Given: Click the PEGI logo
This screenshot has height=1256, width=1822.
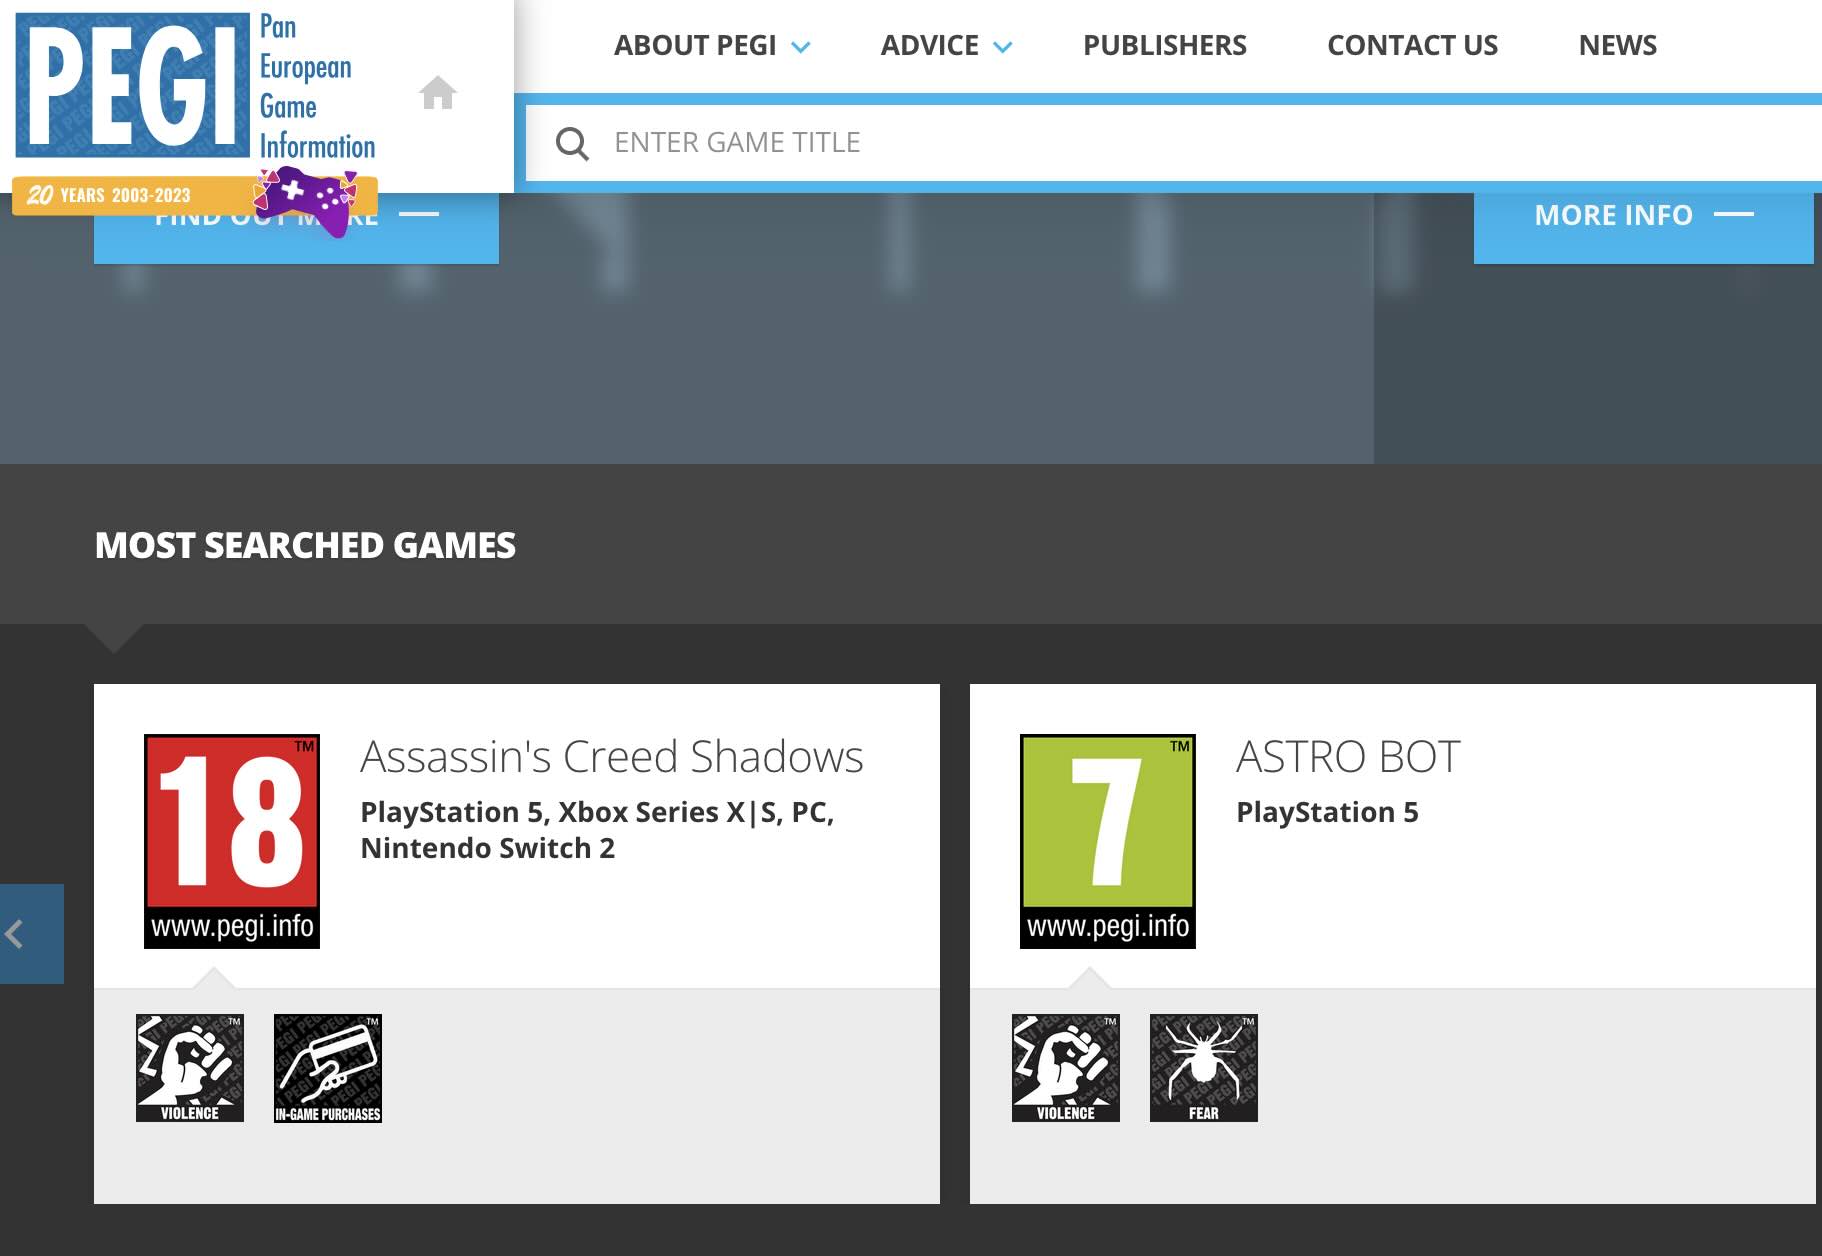Looking at the screenshot, I should [133, 85].
